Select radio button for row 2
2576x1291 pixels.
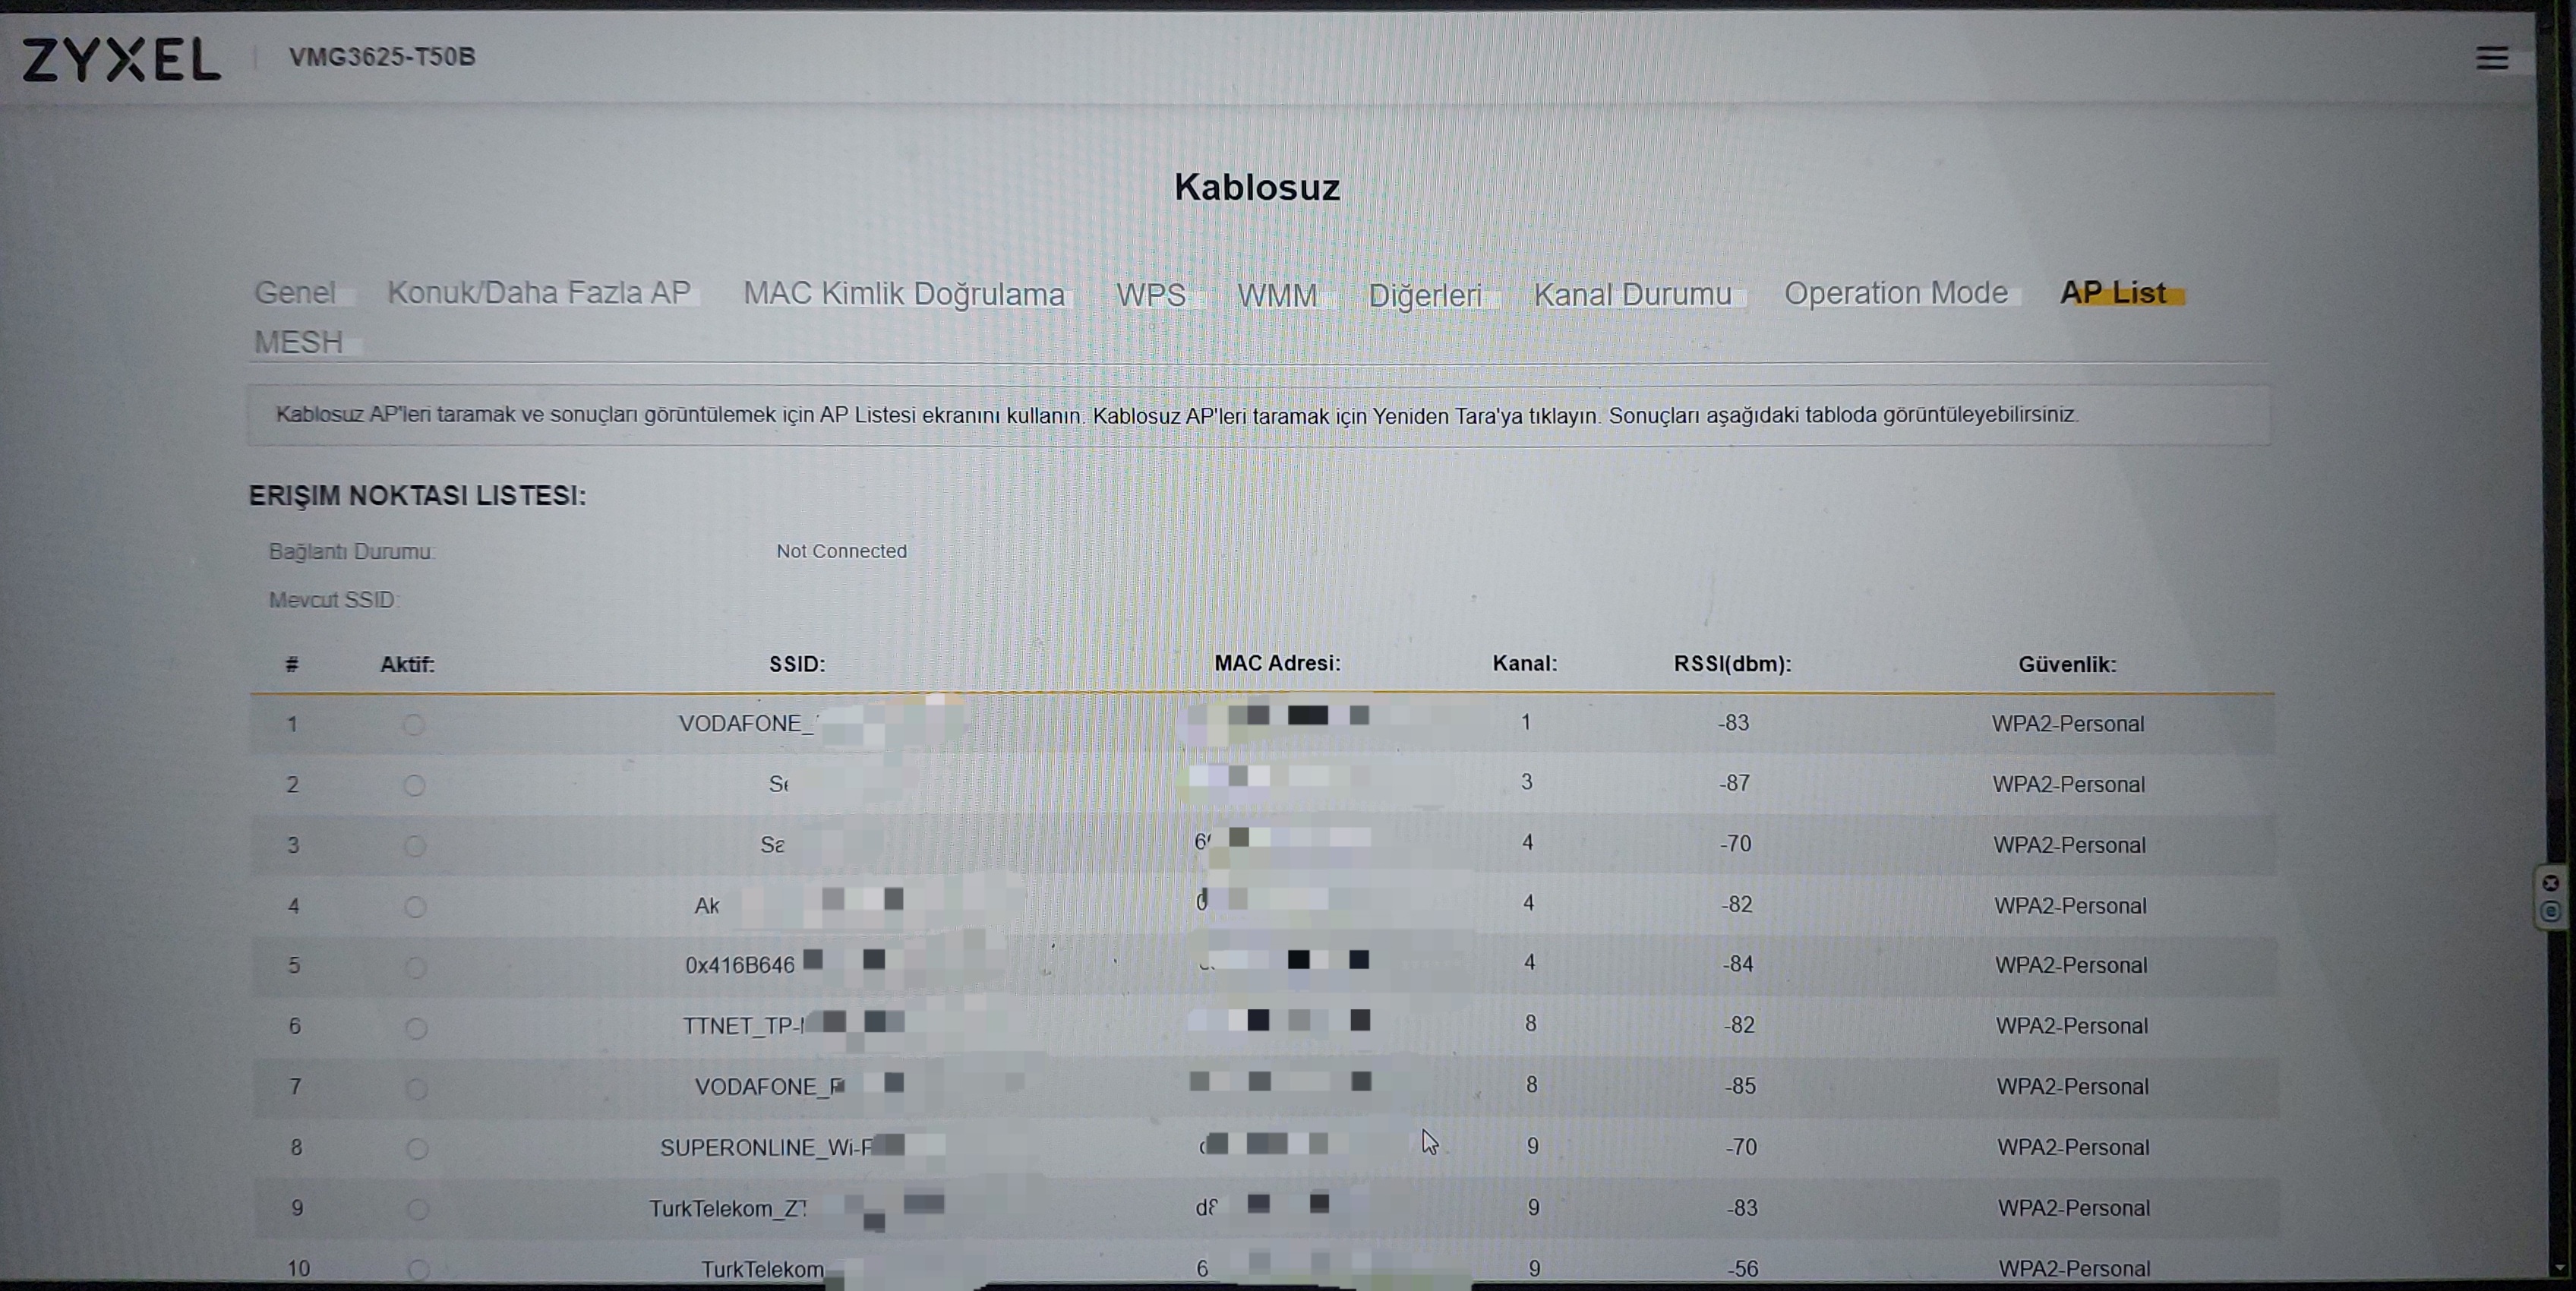tap(414, 786)
